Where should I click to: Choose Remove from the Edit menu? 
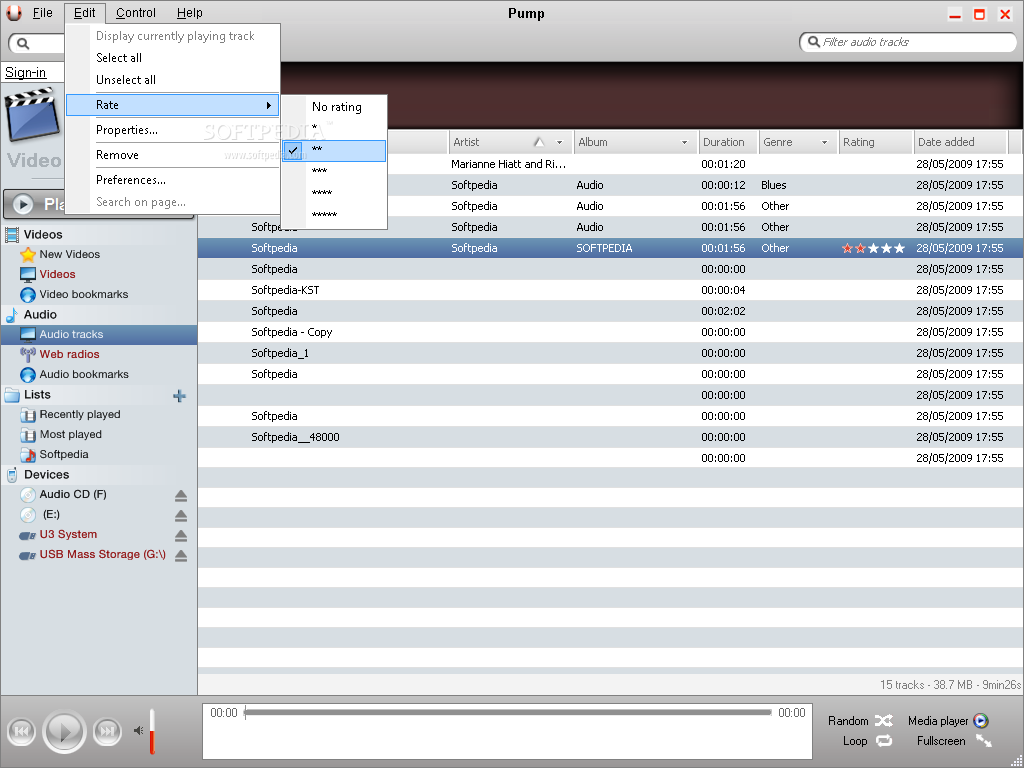pyautogui.click(x=172, y=155)
